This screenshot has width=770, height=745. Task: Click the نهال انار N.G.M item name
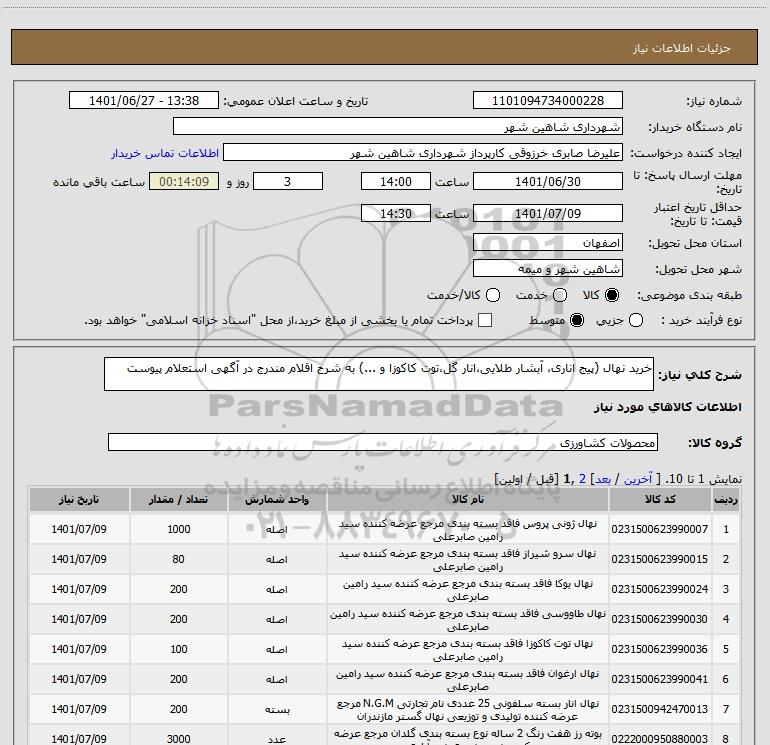coord(468,710)
